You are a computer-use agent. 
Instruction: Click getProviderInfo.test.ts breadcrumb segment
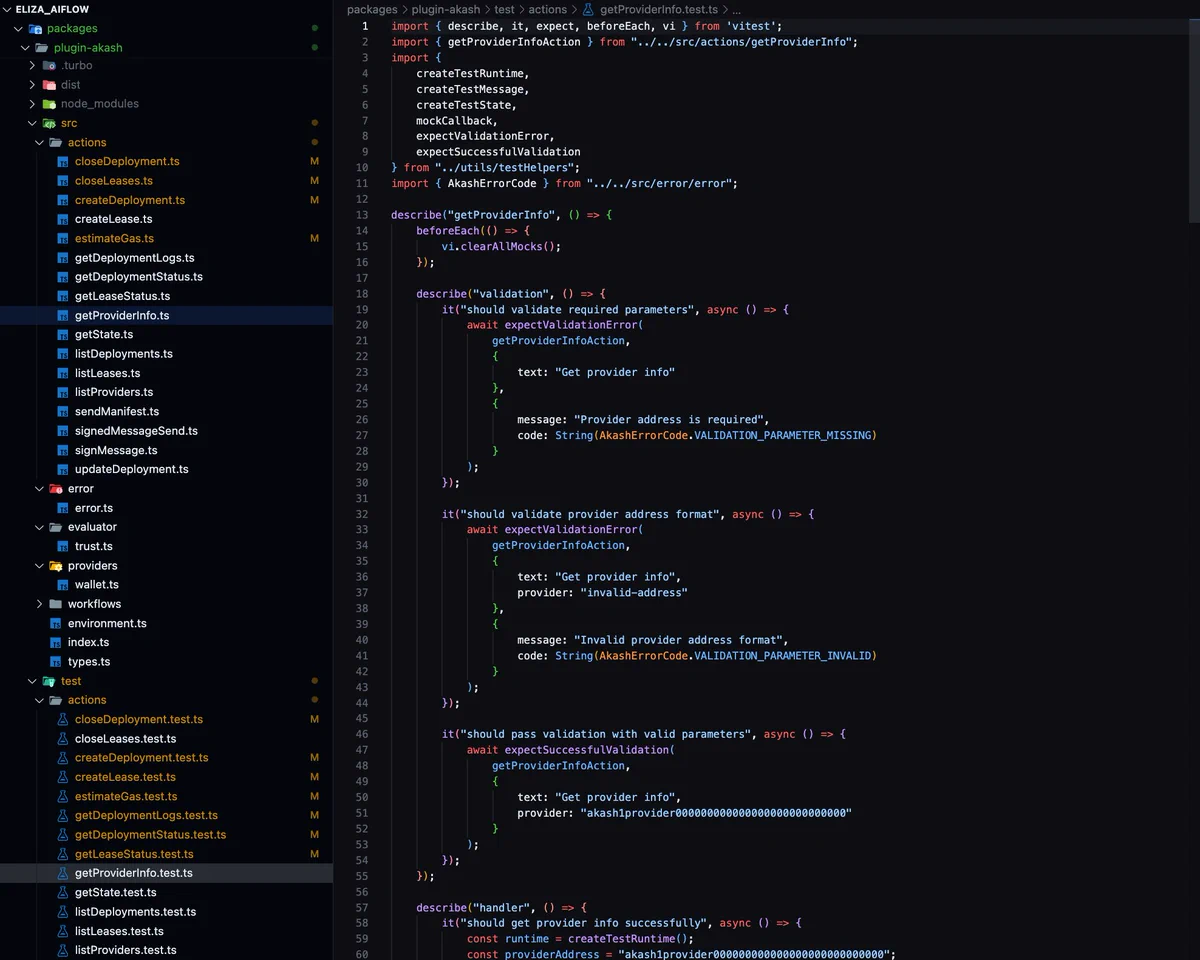pos(659,9)
